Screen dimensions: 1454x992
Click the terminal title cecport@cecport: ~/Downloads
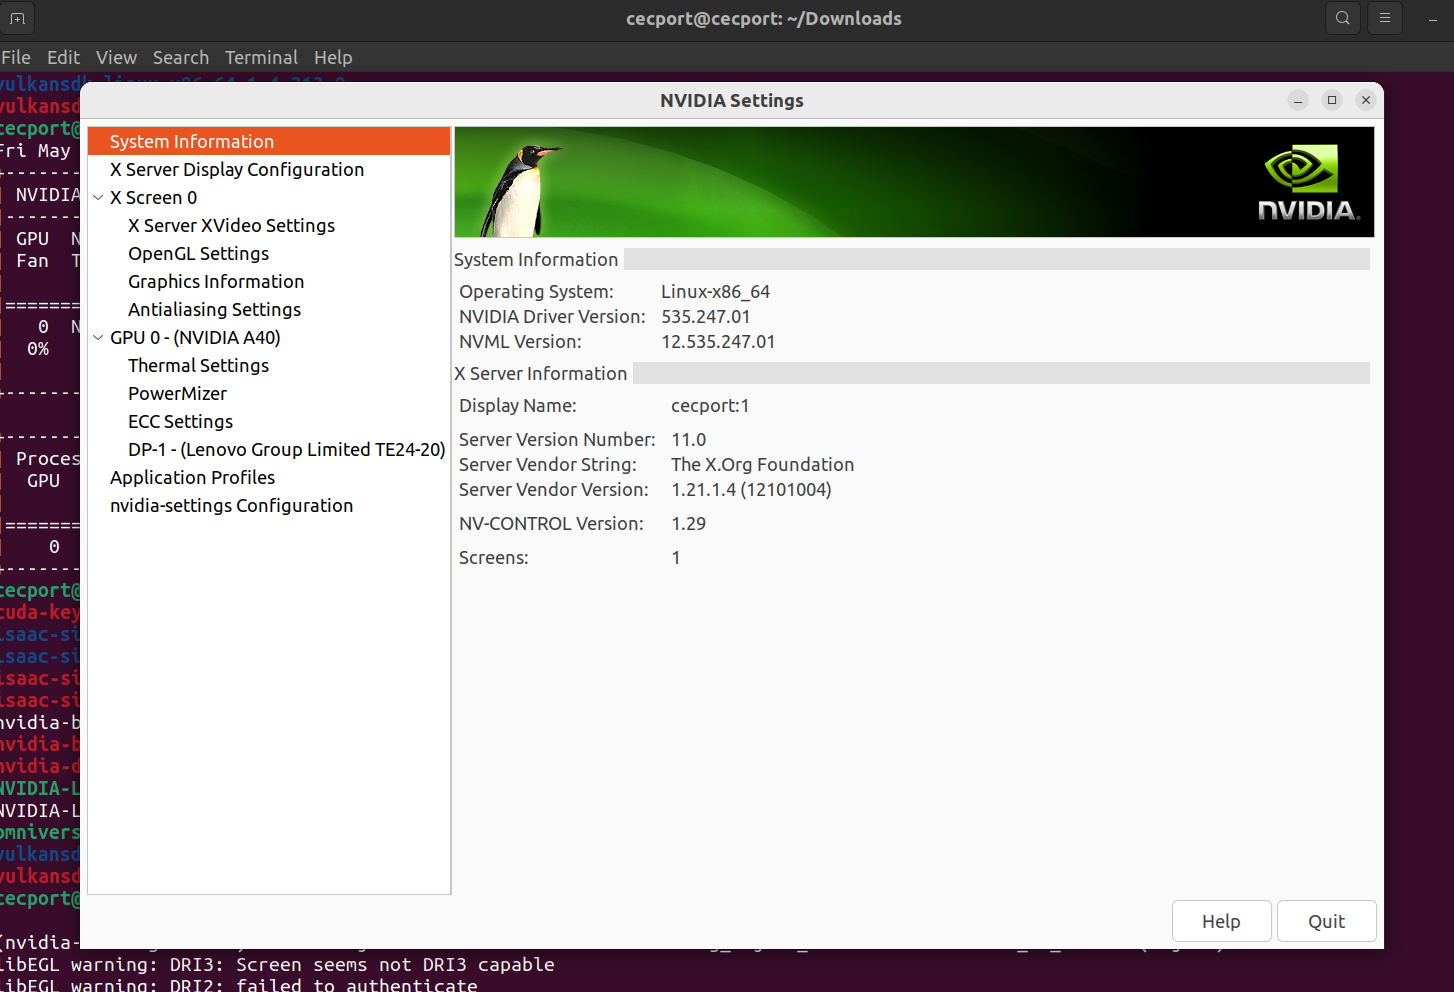coord(763,18)
